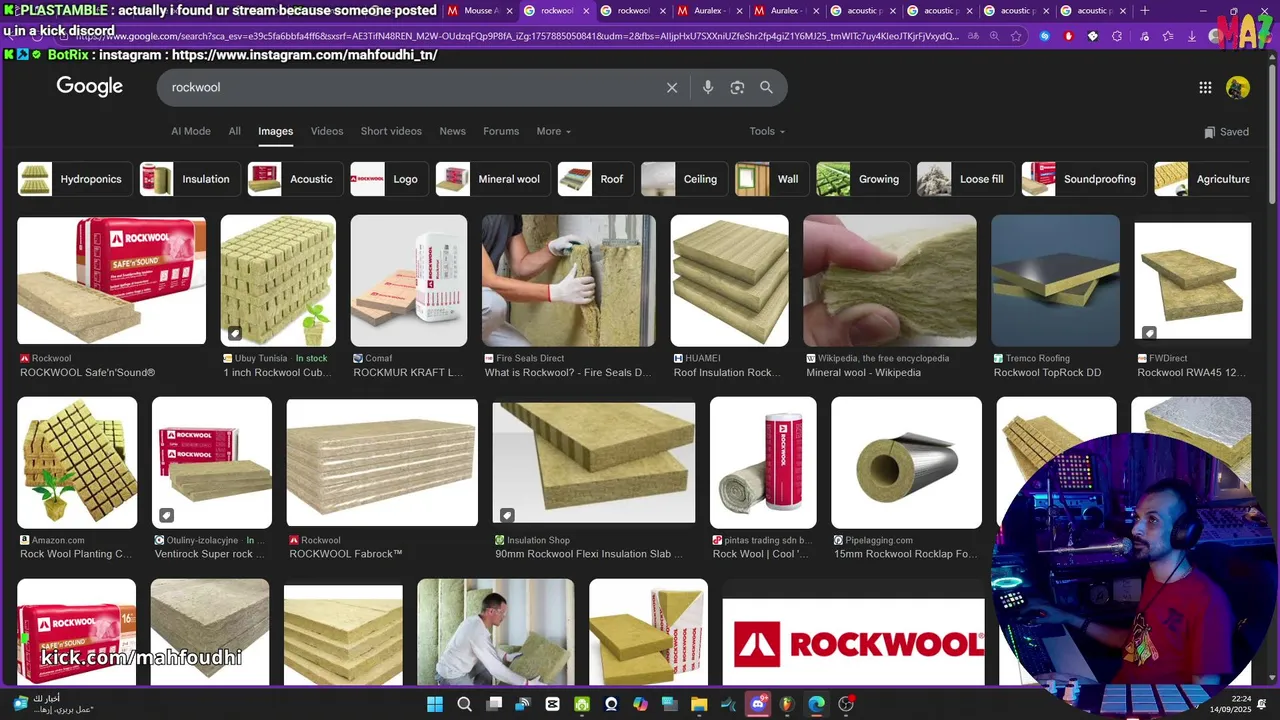Bookmark this page with the star icon
1280x720 pixels.
(1016, 36)
